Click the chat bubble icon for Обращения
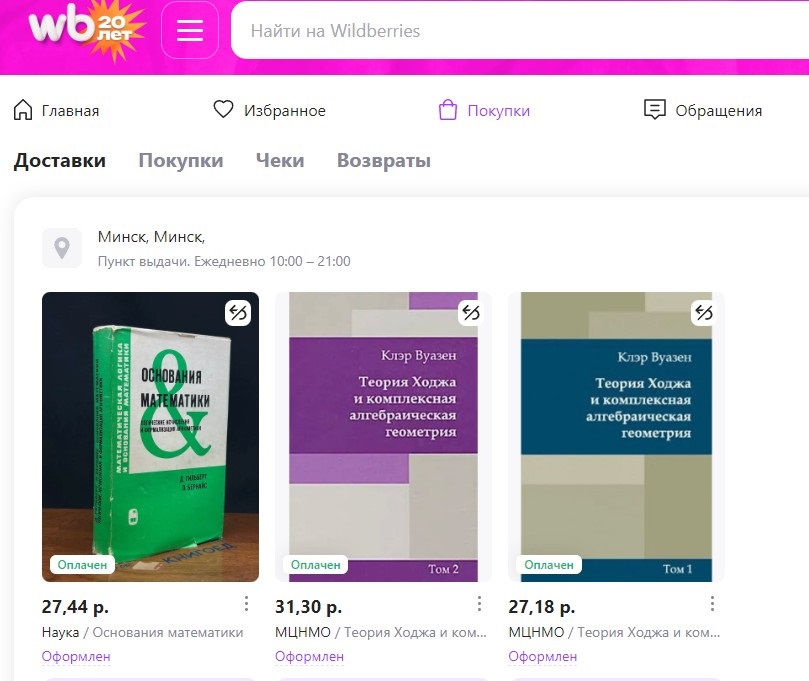Screen dimensions: 809x681 tap(655, 109)
